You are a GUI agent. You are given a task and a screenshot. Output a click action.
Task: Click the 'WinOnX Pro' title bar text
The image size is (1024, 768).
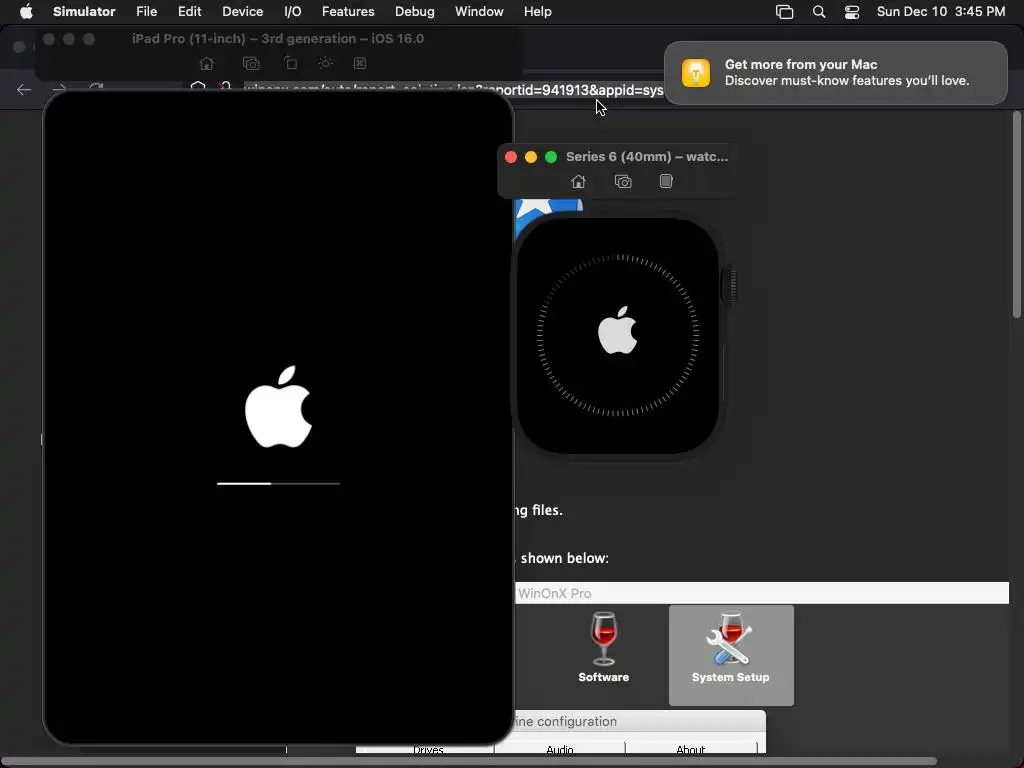coord(554,593)
